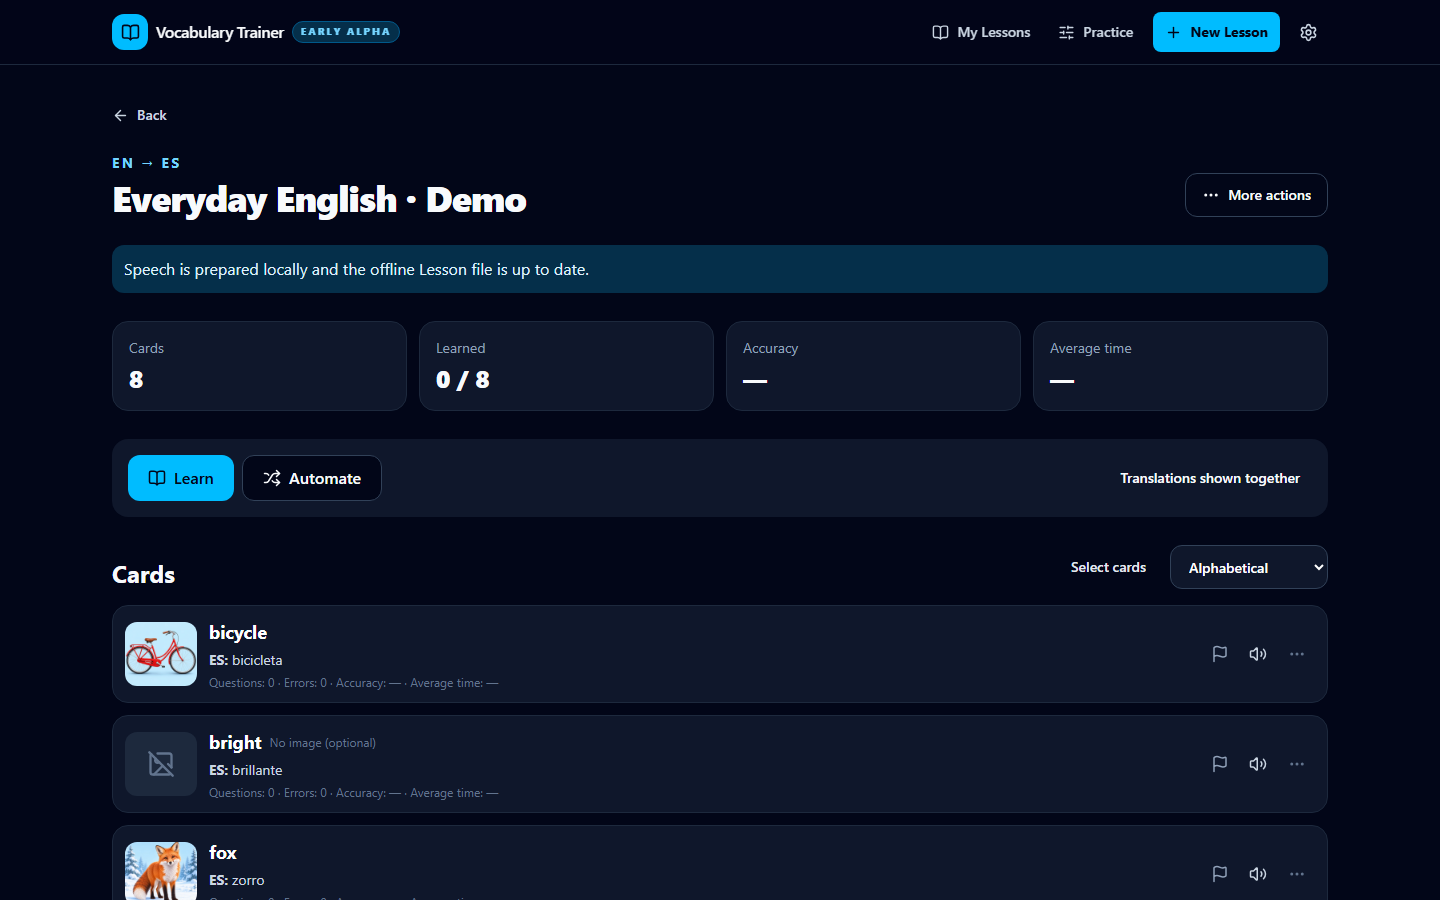This screenshot has height=900, width=1440.
Task: Start the Learn mode
Action: [x=181, y=478]
